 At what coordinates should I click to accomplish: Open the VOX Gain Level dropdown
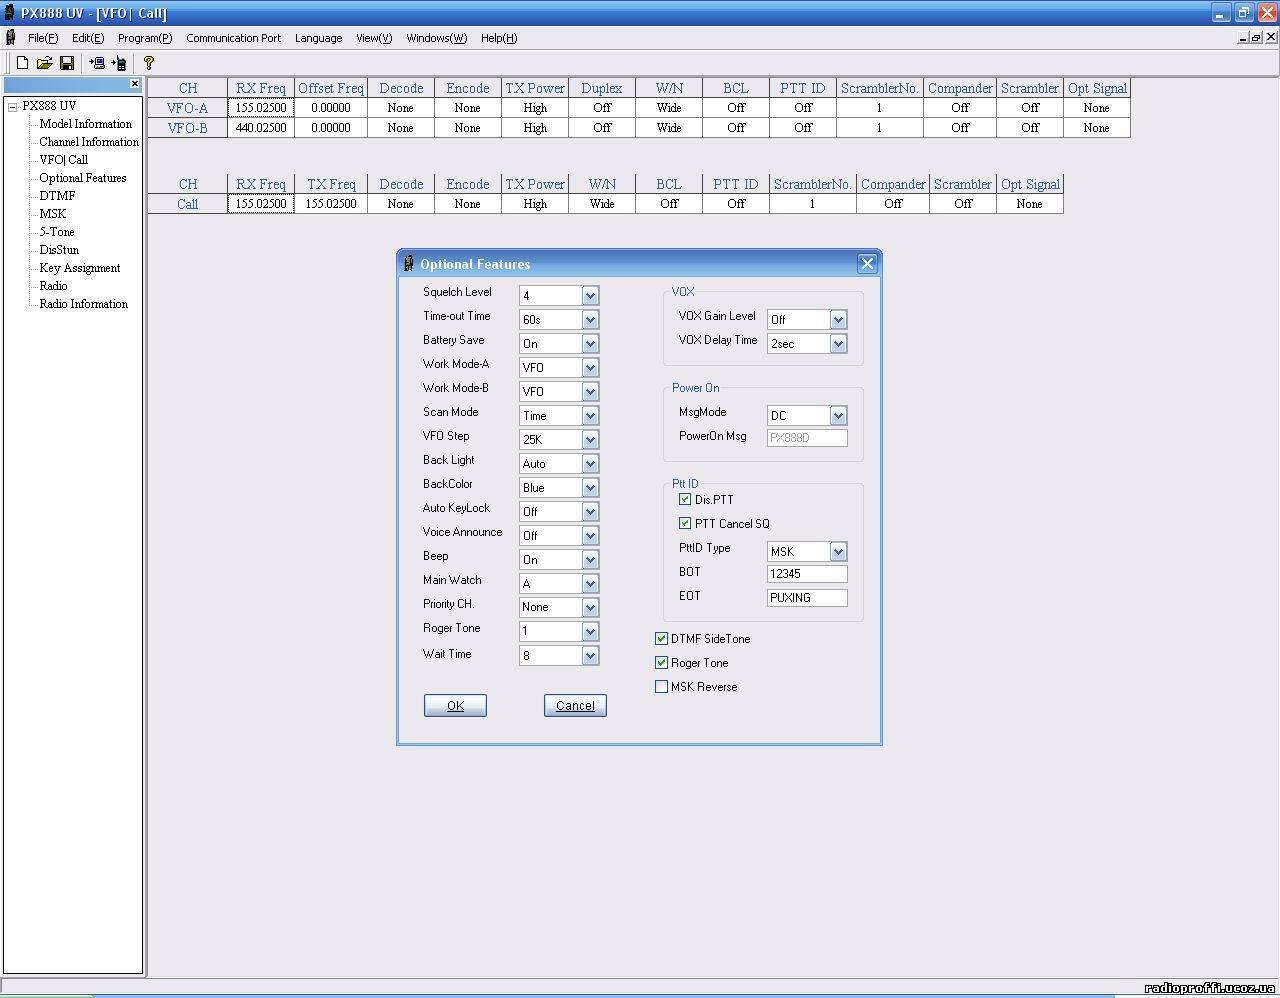click(838, 319)
